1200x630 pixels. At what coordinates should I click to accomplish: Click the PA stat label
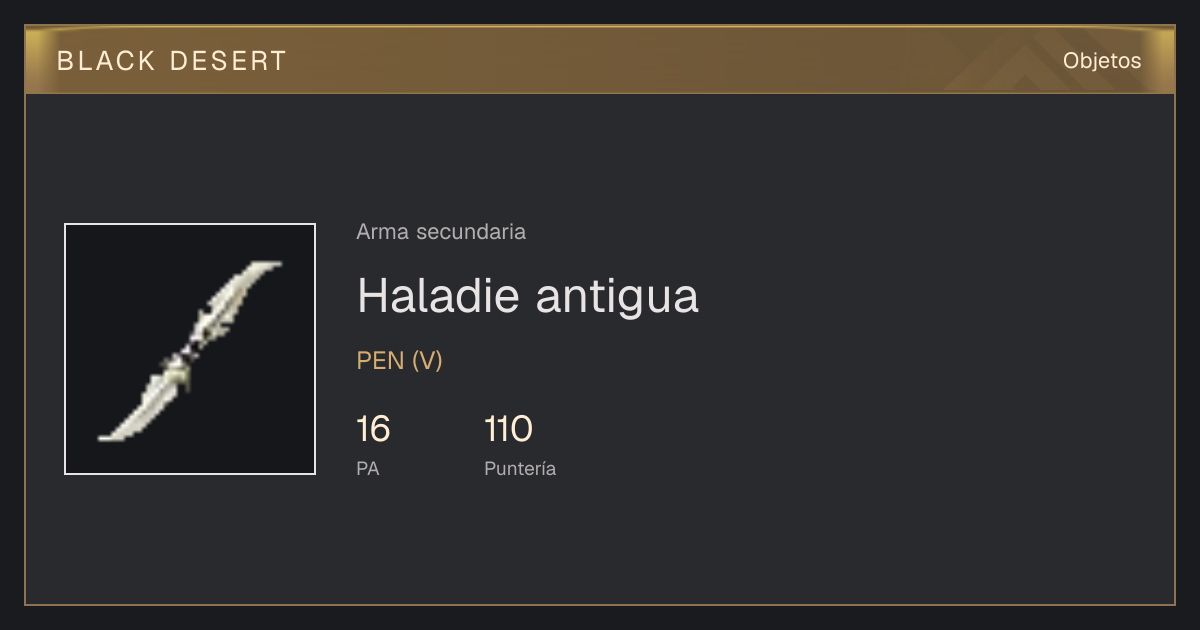pos(368,469)
